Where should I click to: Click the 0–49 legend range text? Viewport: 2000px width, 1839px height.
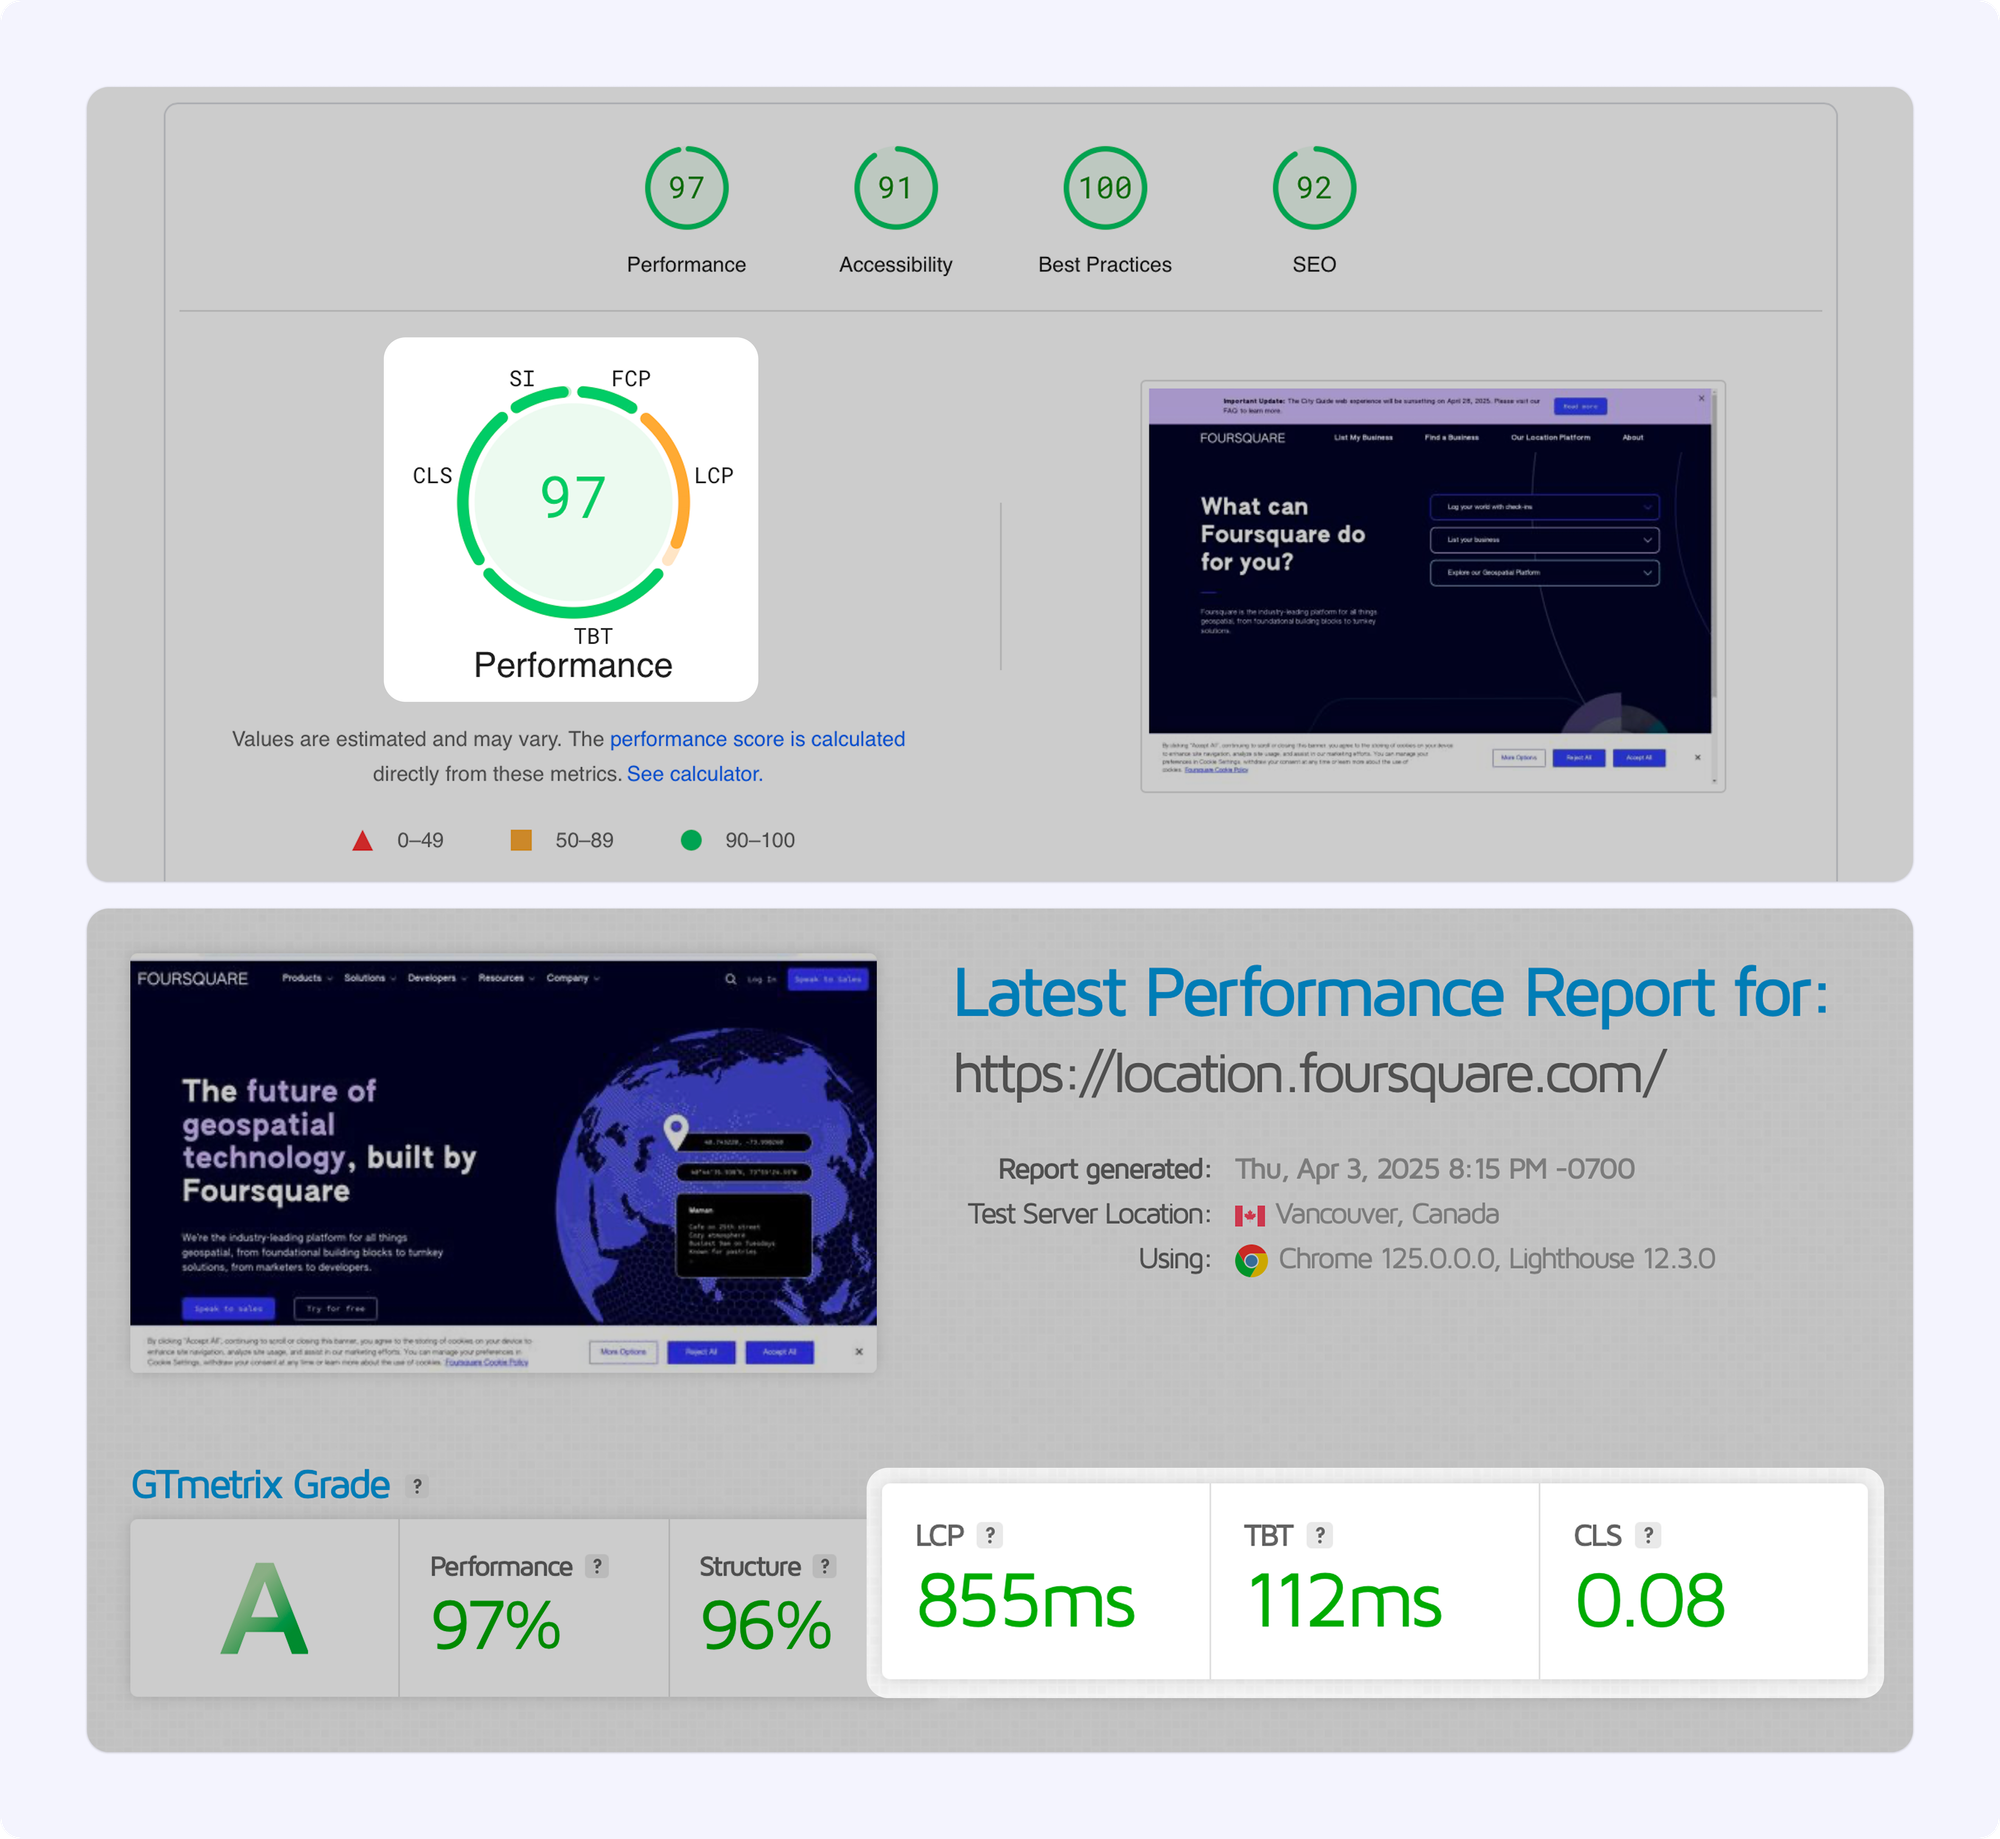click(420, 841)
